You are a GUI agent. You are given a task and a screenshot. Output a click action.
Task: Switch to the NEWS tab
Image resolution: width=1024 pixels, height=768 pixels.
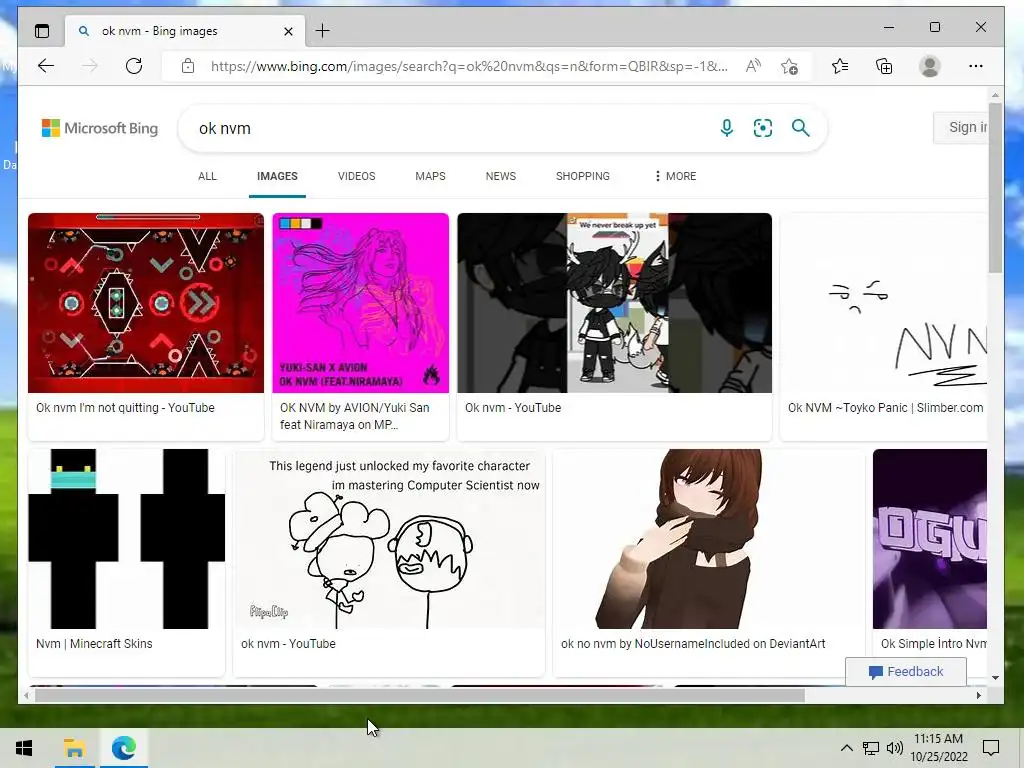(x=501, y=176)
